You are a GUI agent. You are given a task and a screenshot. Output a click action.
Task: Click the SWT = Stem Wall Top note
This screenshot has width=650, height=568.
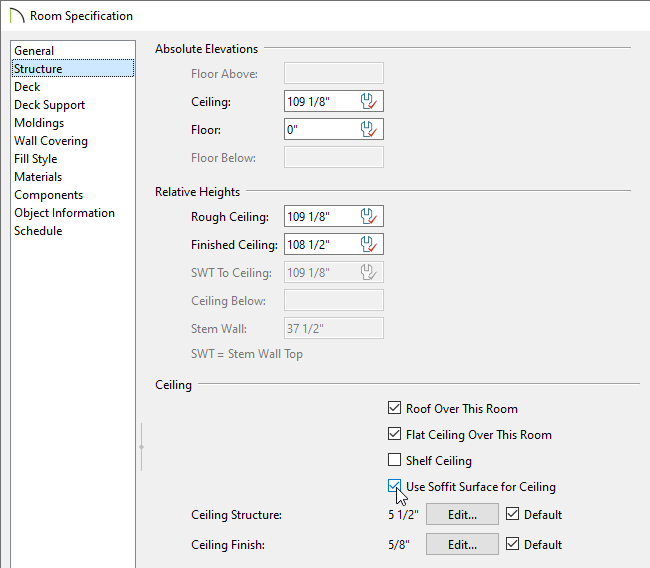(247, 354)
